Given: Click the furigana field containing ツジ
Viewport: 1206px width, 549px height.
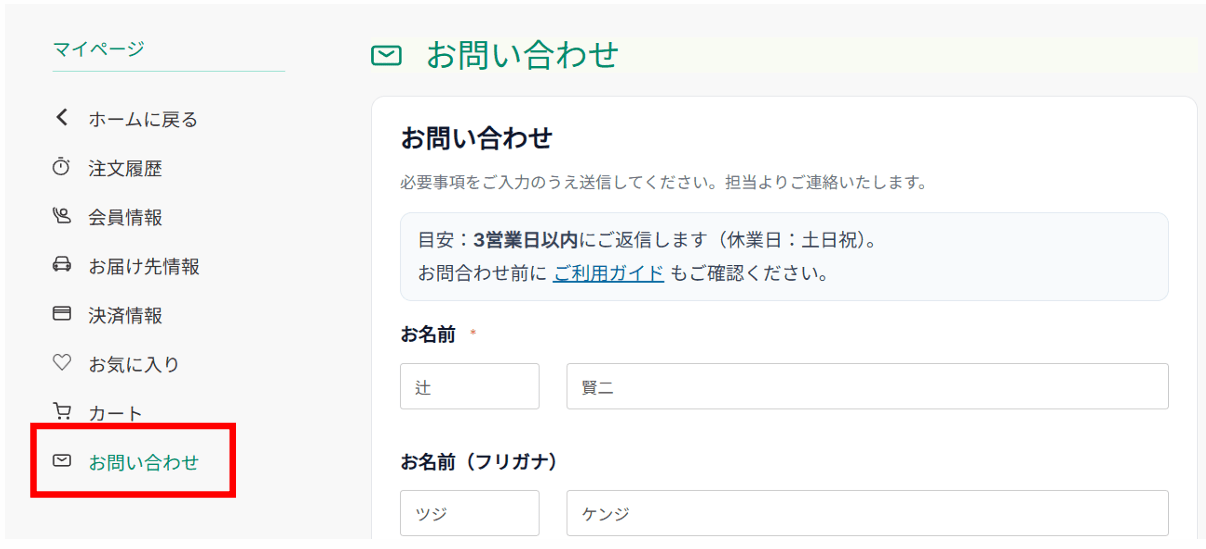Looking at the screenshot, I should tap(469, 514).
